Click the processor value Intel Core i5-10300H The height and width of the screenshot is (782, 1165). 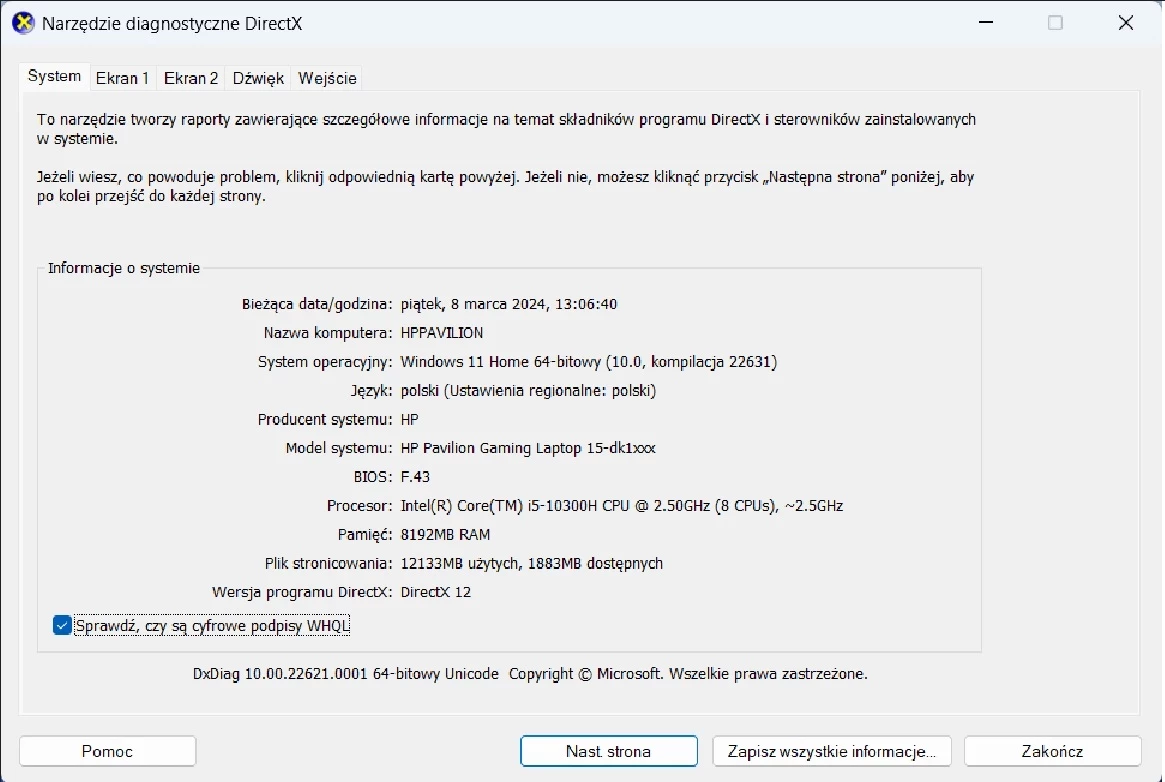pos(622,506)
